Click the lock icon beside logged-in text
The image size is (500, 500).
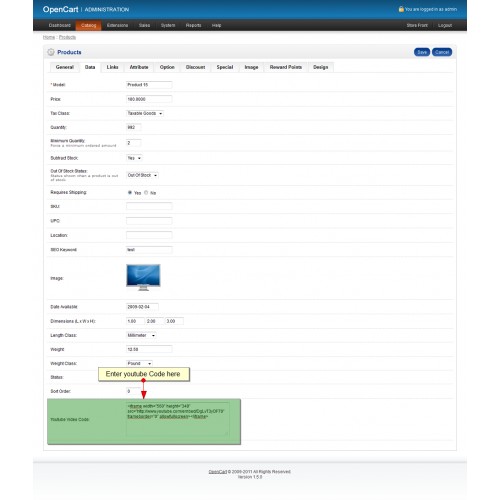(401, 9)
